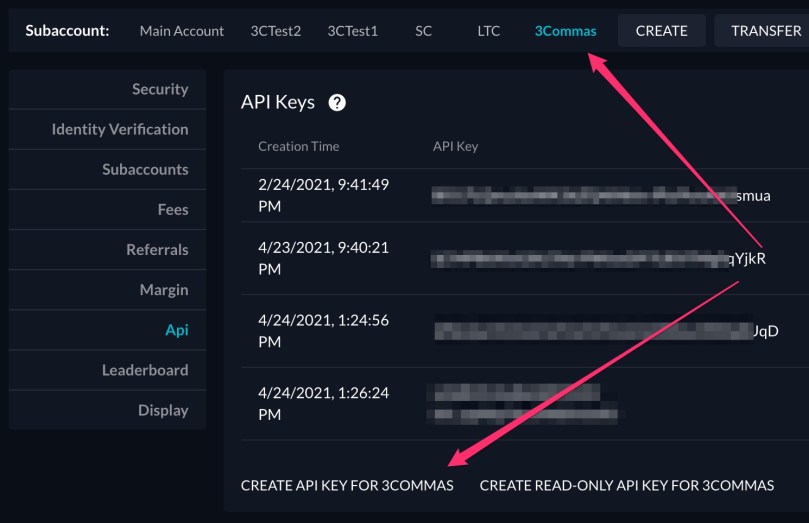809x523 pixels.
Task: Select the 3CTest1 subaccount
Action: click(x=352, y=31)
